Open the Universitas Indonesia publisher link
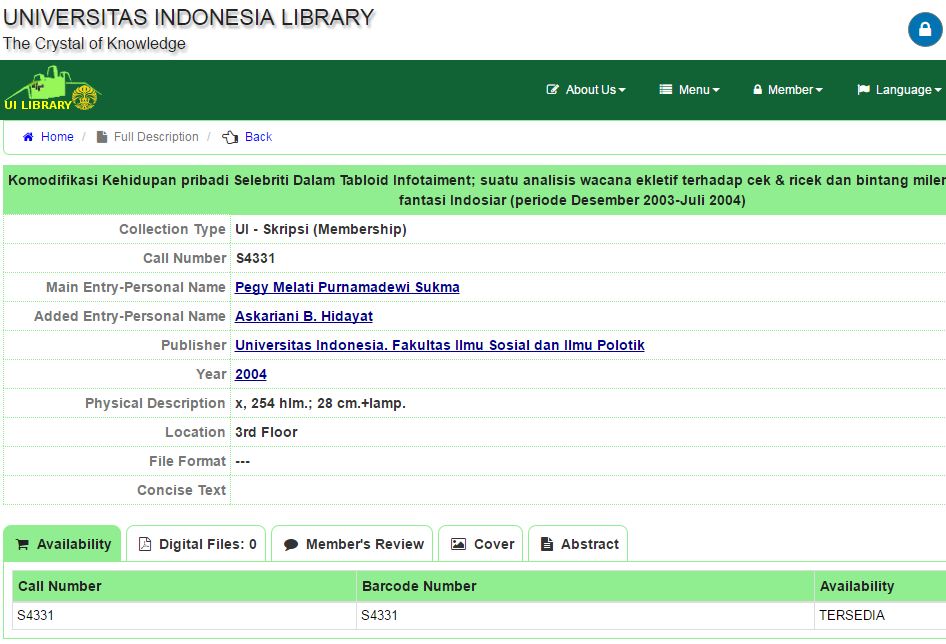The width and height of the screenshot is (946, 644). coord(439,345)
